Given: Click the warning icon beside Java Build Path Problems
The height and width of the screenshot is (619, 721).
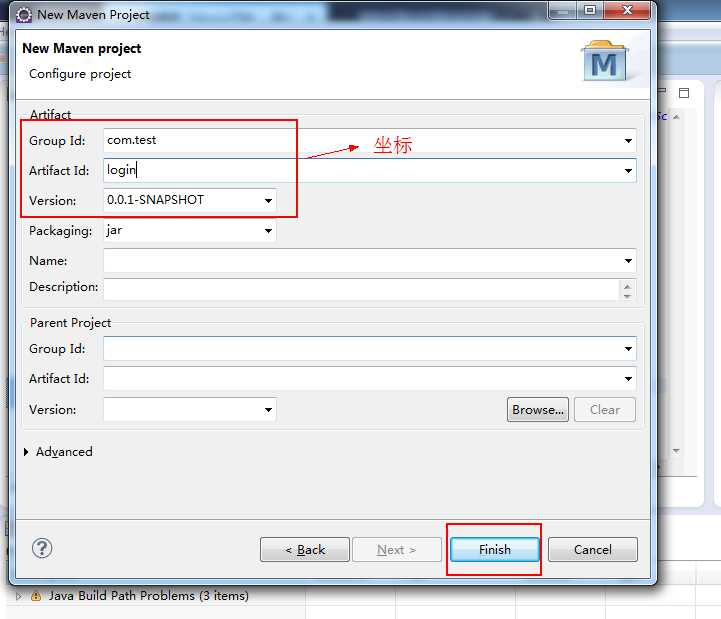Looking at the screenshot, I should pyautogui.click(x=35, y=596).
